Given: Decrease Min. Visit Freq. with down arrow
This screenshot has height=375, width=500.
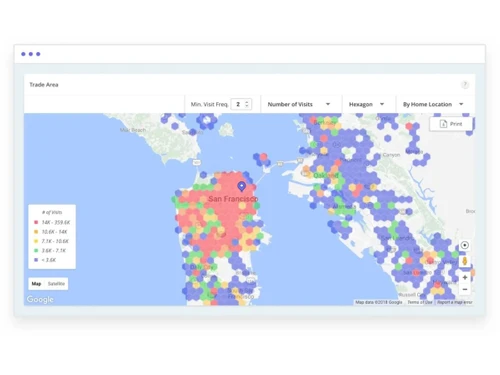Looking at the screenshot, I should [x=247, y=106].
